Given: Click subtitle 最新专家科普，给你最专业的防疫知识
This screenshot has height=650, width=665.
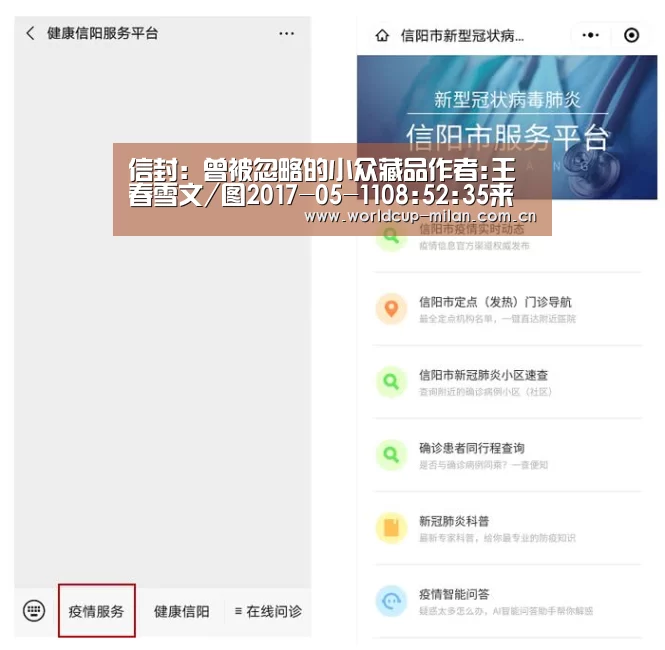Looking at the screenshot, I should point(497,538).
